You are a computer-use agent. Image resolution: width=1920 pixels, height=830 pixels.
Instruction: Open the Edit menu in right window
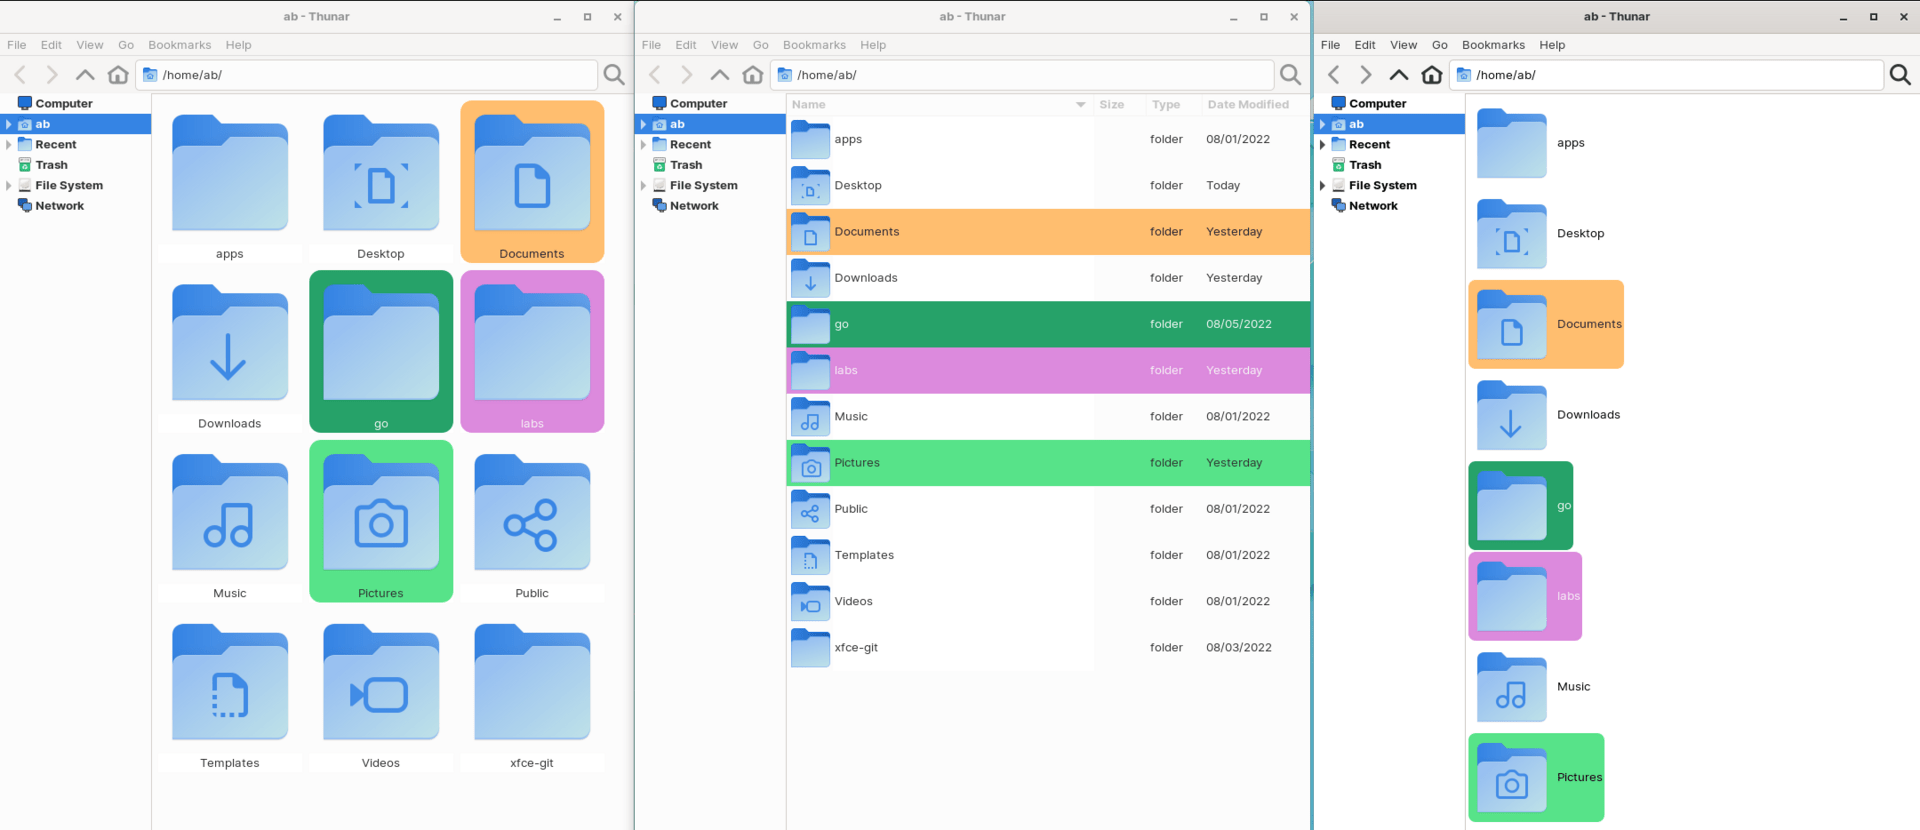(1365, 45)
